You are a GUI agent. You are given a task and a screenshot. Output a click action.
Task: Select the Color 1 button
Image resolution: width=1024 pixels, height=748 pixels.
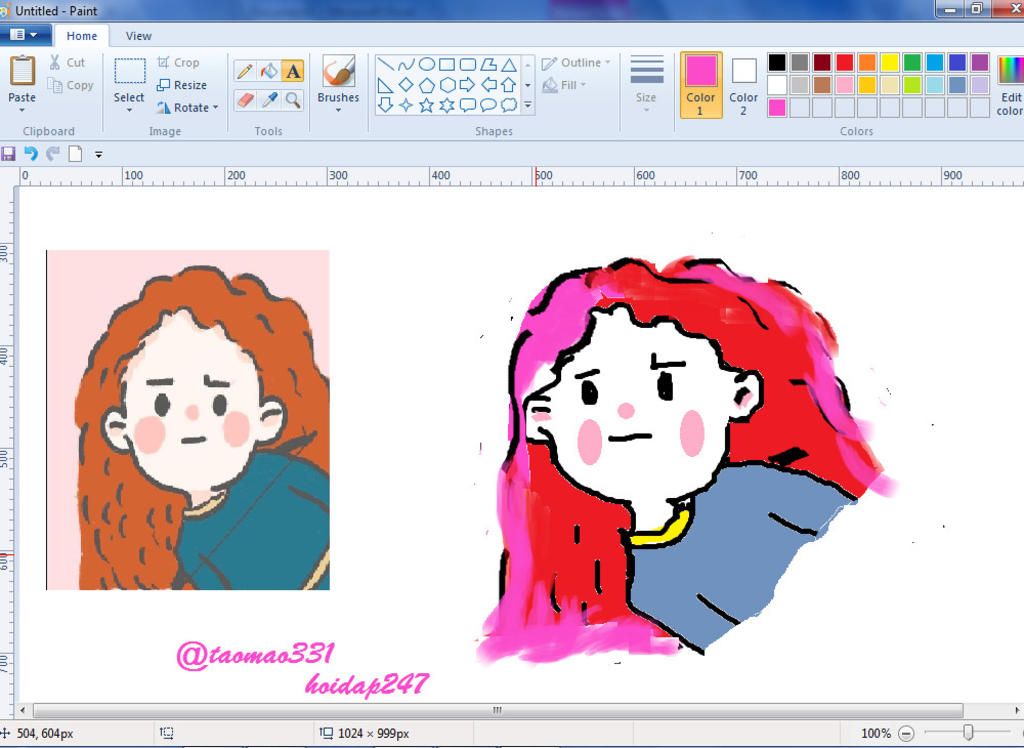pyautogui.click(x=701, y=85)
